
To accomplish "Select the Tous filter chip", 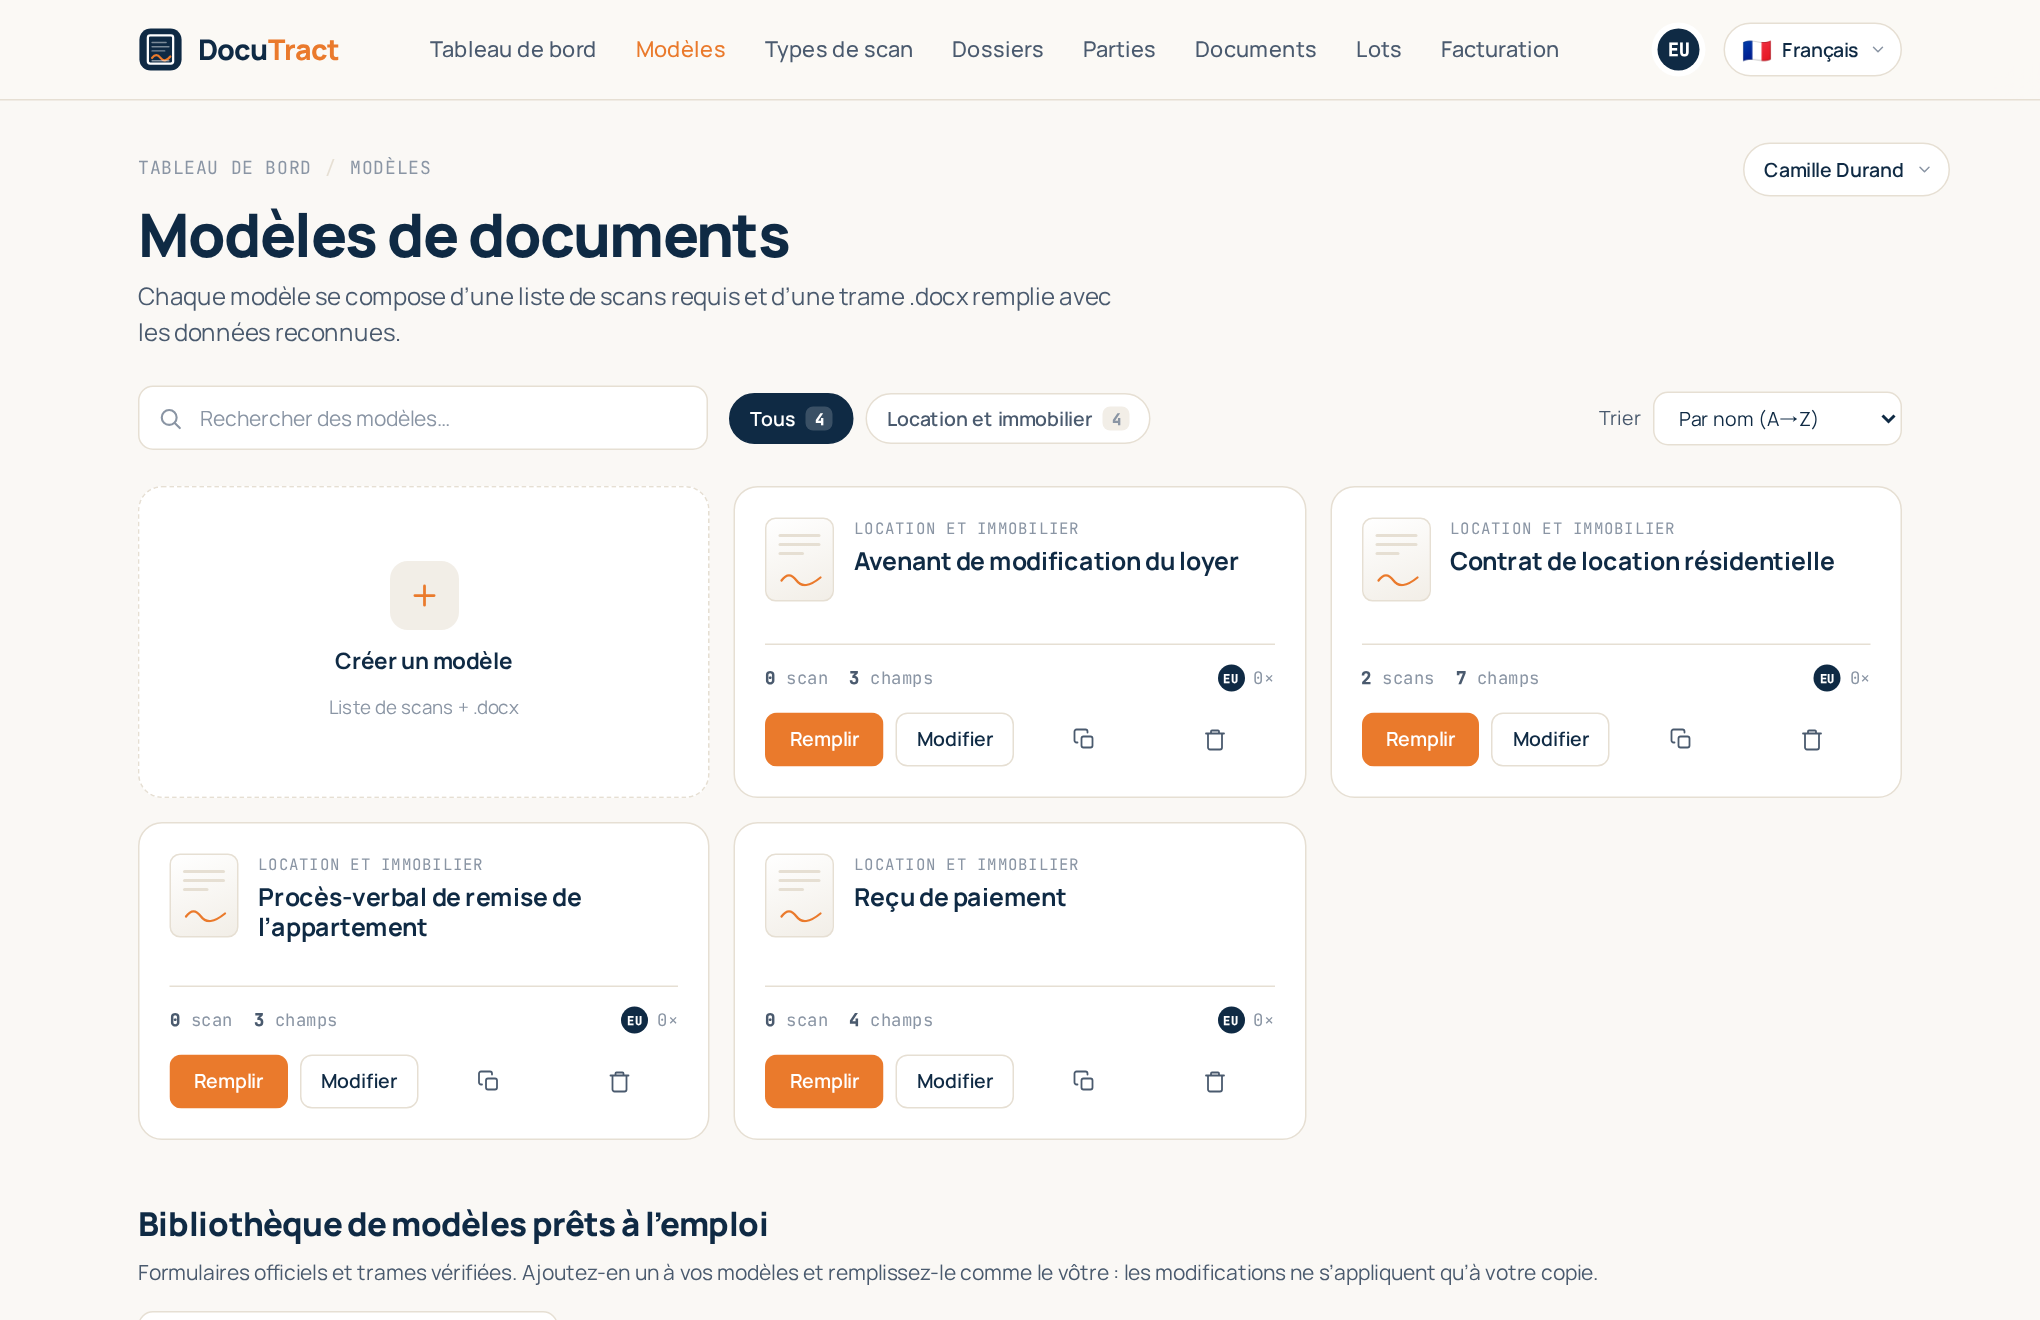I will 791,418.
